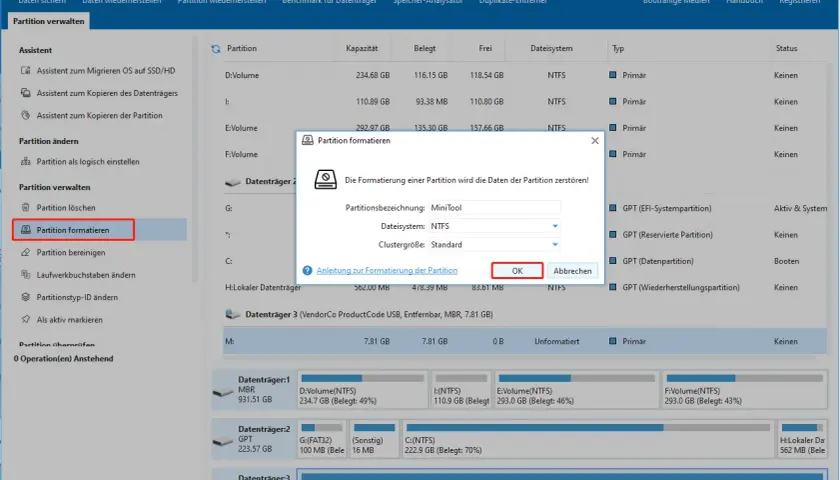Image resolution: width=840 pixels, height=480 pixels.
Task: Click the (Sonstig) 16 MB block
Action: pos(374,439)
